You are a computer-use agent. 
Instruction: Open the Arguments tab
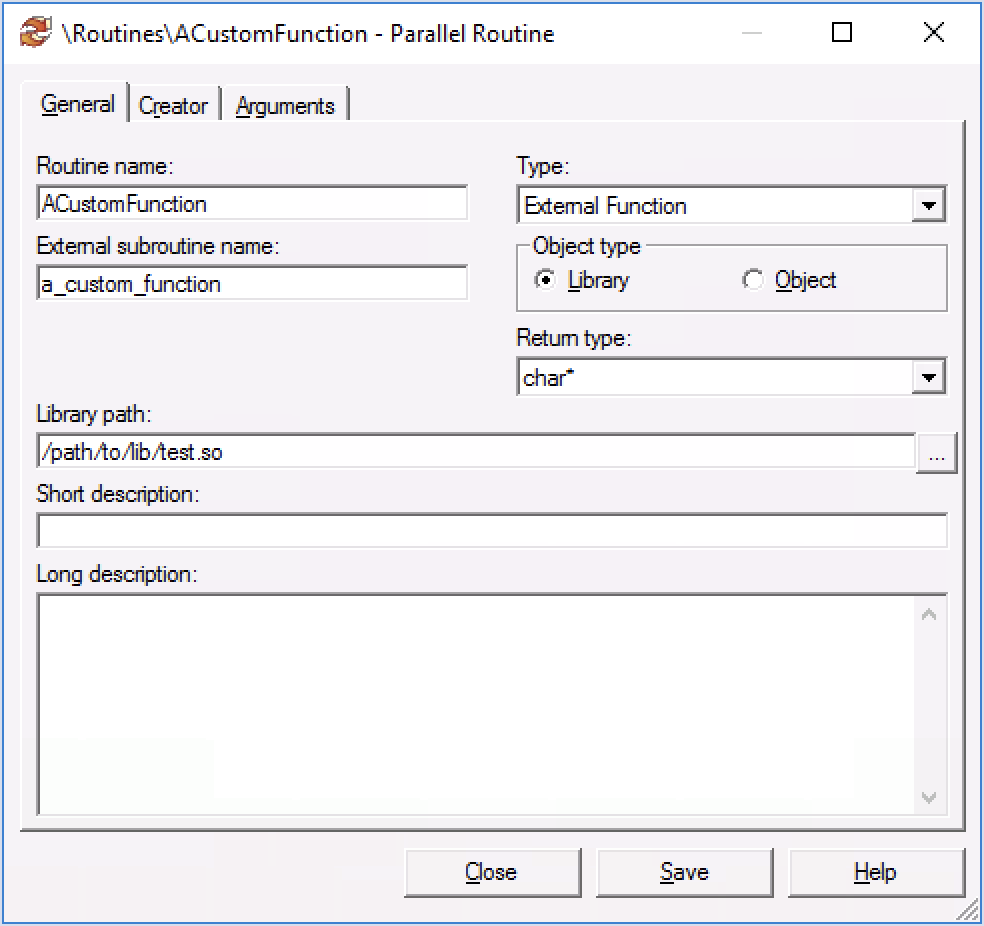pyautogui.click(x=285, y=106)
